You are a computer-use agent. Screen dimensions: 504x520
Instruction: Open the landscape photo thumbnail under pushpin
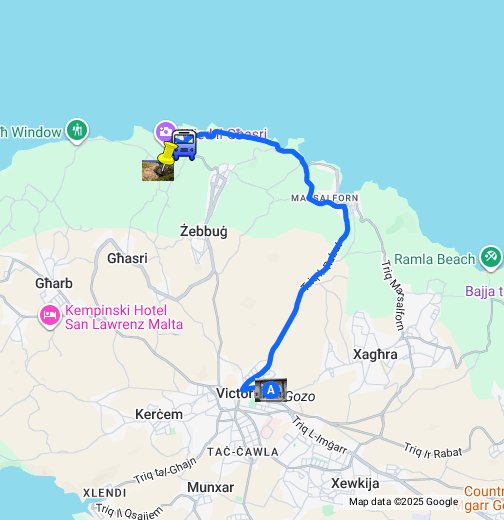point(158,170)
